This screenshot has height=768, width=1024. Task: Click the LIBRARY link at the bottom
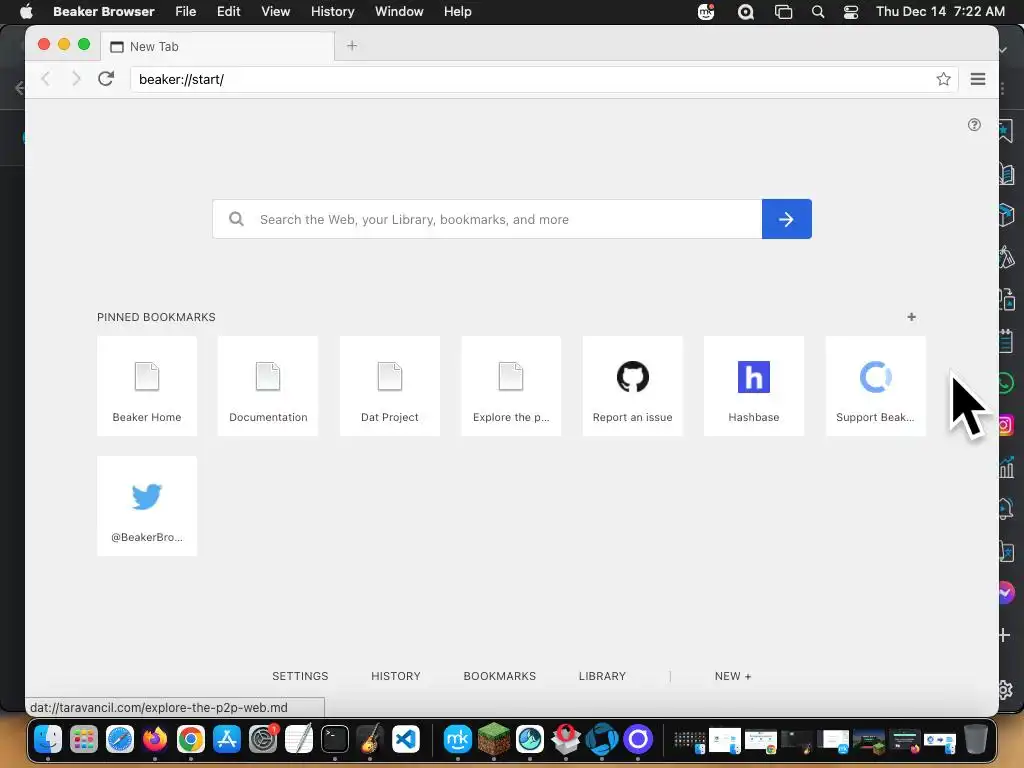[x=602, y=676]
